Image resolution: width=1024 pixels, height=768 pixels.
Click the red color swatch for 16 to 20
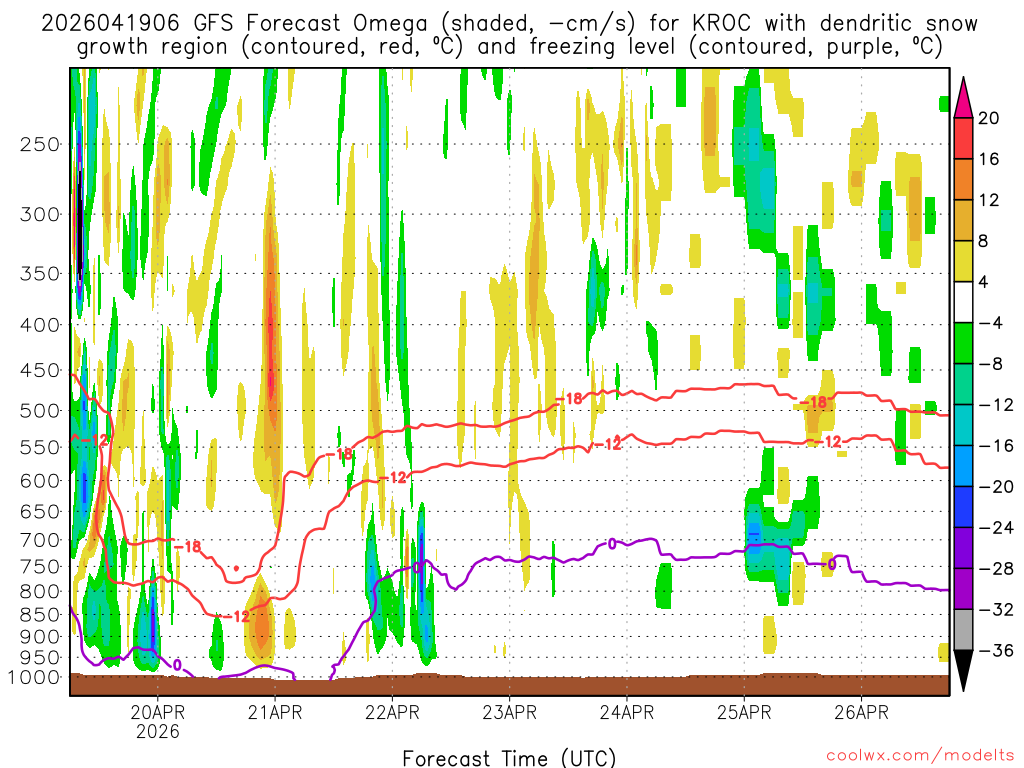963,138
